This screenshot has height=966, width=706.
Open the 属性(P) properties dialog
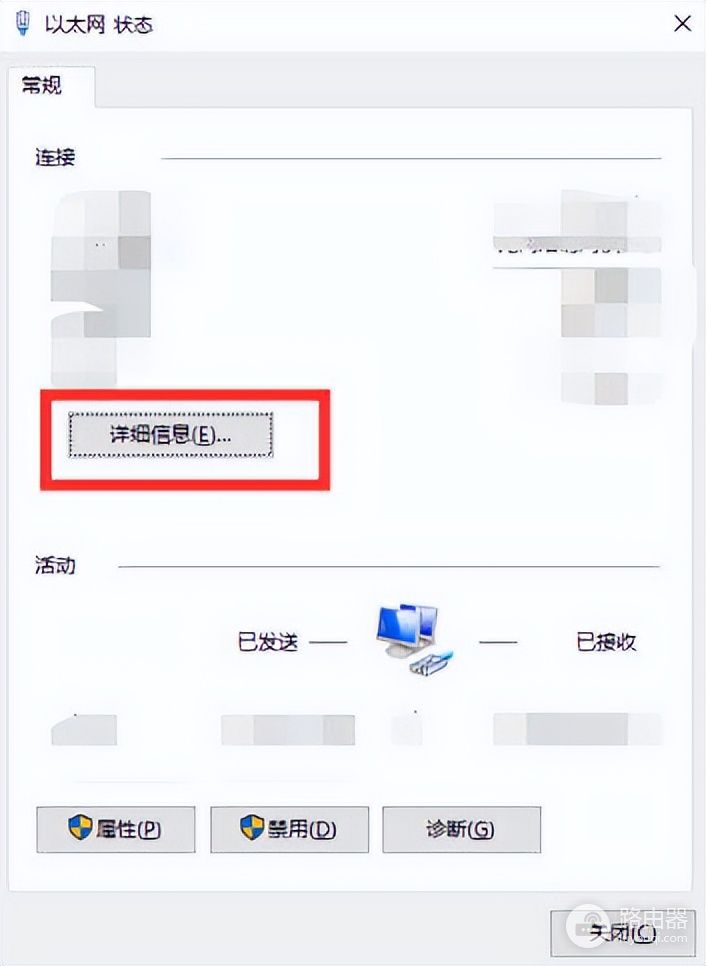point(116,829)
